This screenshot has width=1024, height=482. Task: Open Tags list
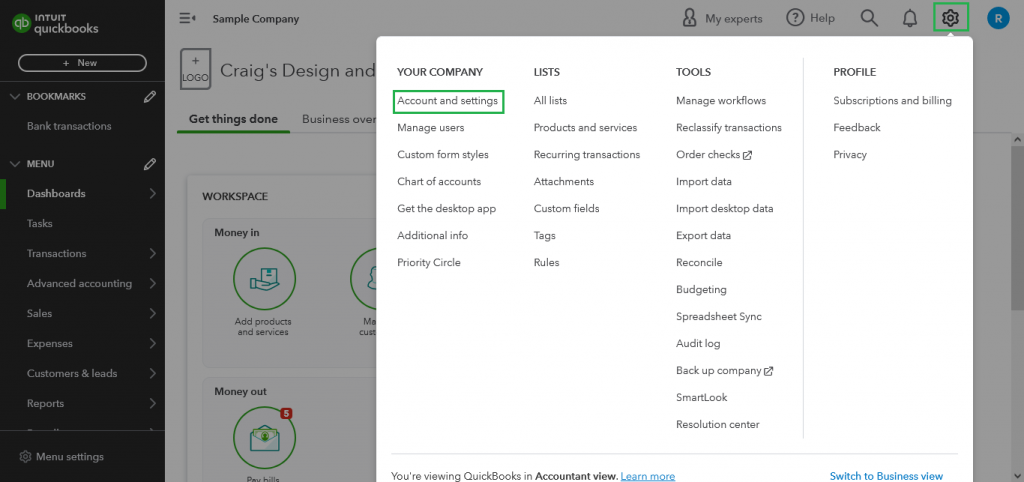pos(545,236)
